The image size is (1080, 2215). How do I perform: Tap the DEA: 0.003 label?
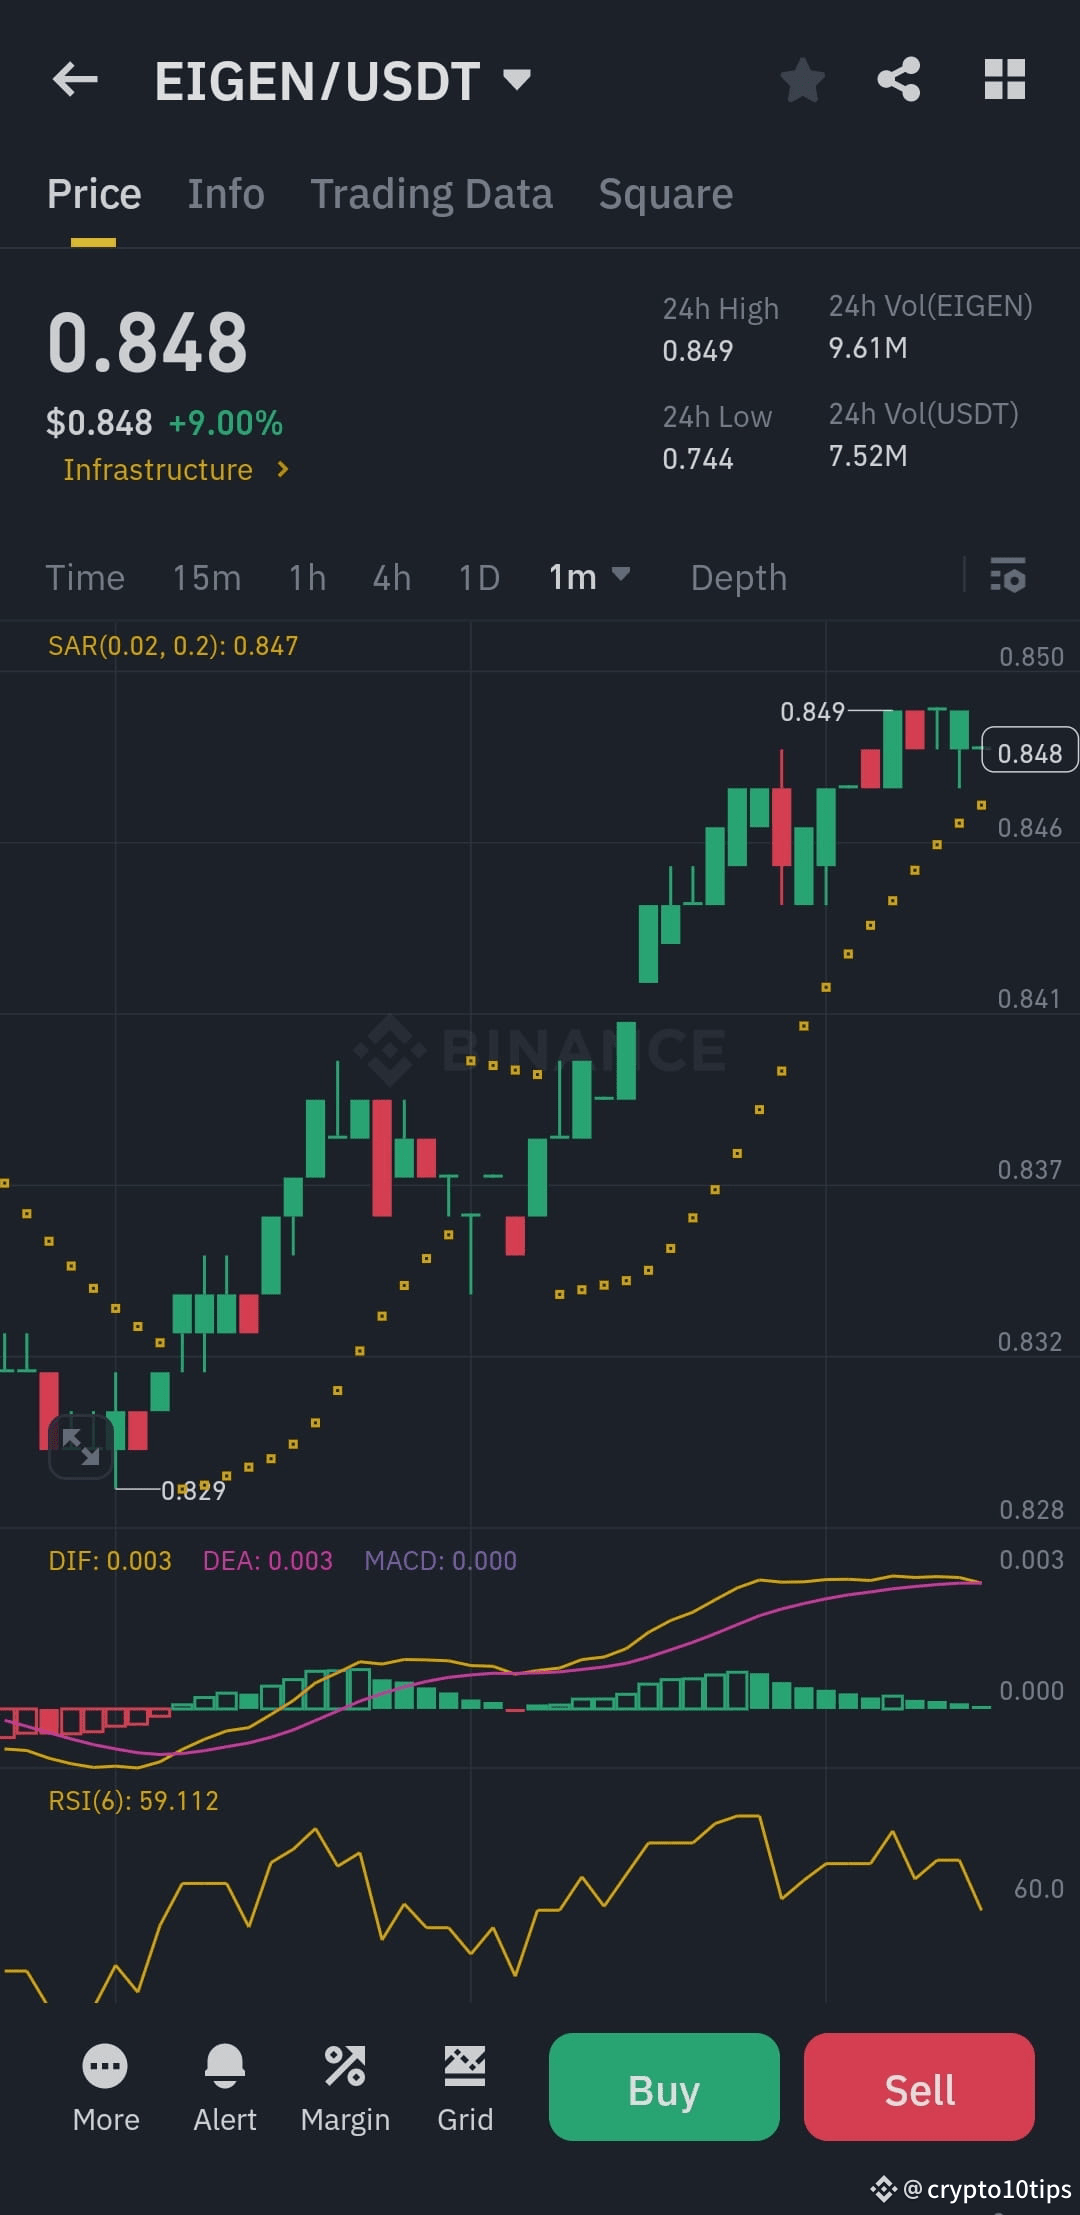pos(267,1560)
